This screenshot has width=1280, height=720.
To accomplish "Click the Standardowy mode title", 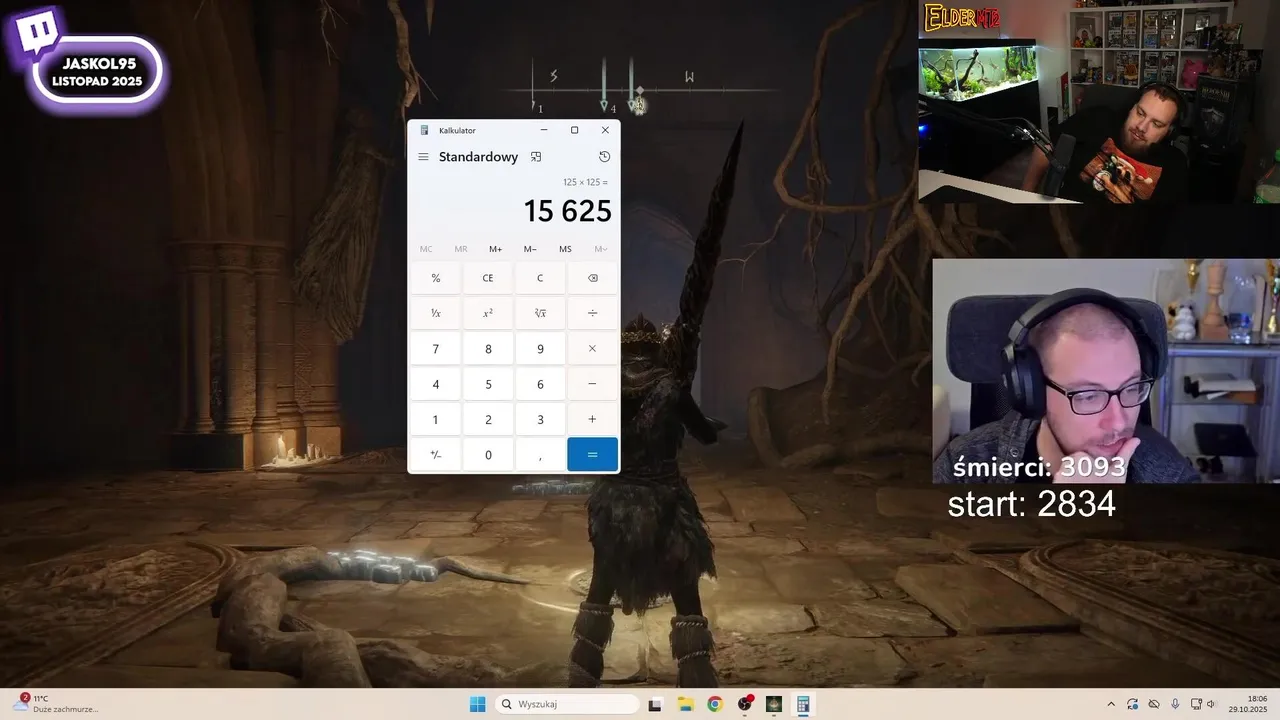I will [478, 157].
